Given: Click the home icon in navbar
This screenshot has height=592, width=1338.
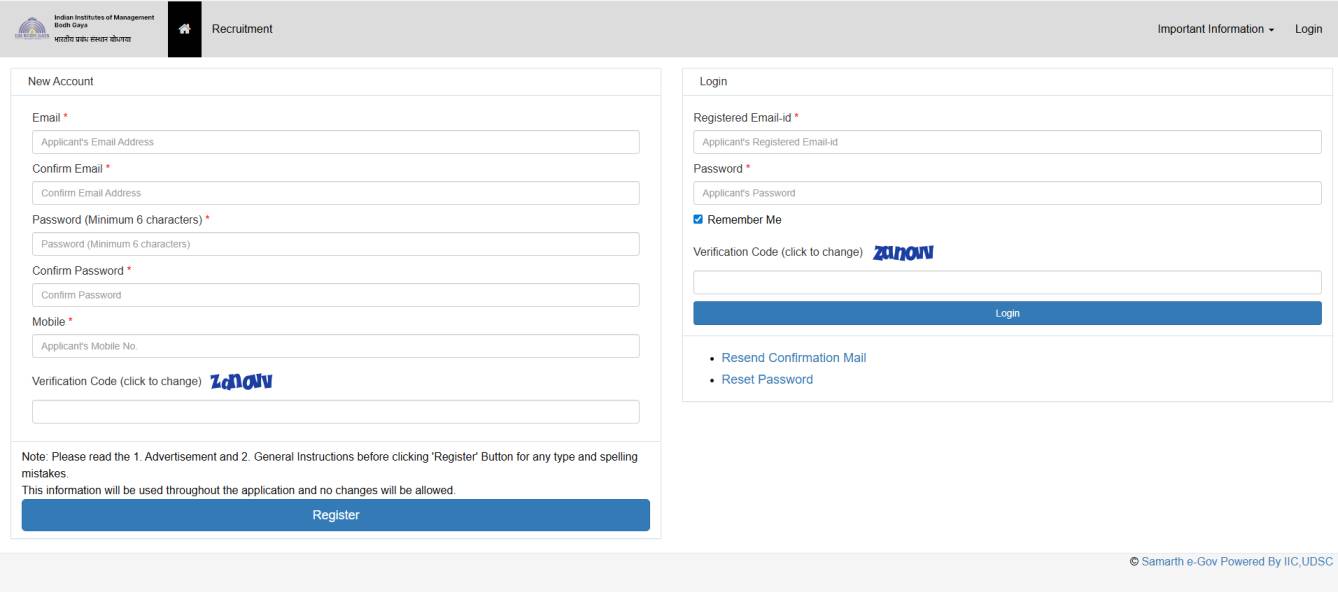Looking at the screenshot, I should tap(184, 29).
